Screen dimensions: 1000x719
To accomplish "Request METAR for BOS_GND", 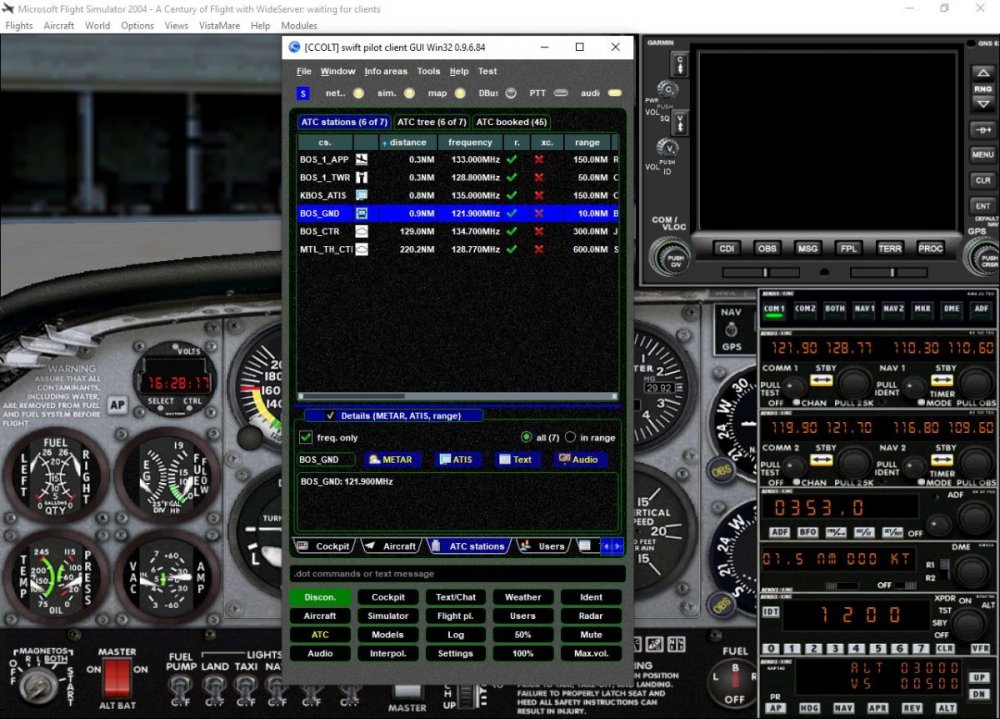I will pos(390,460).
